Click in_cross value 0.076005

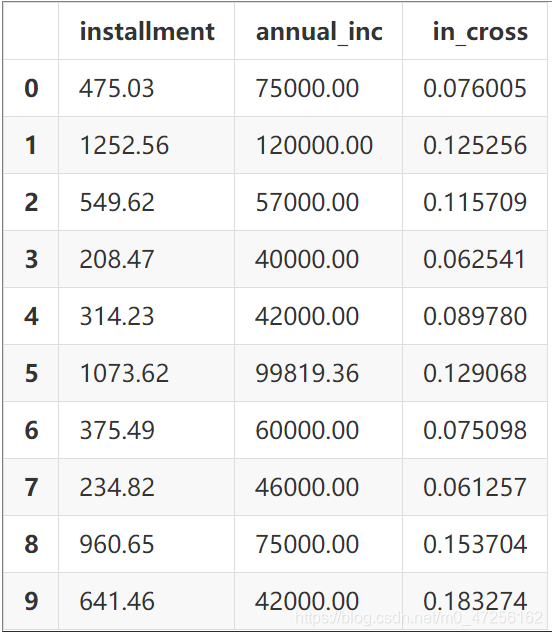(x=475, y=88)
